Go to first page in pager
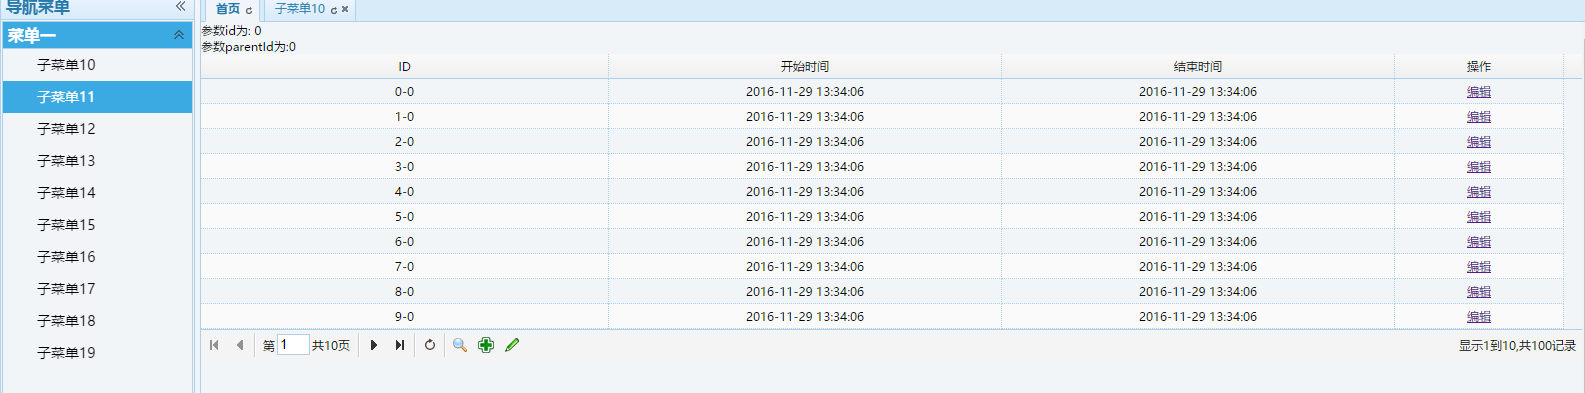 [214, 345]
